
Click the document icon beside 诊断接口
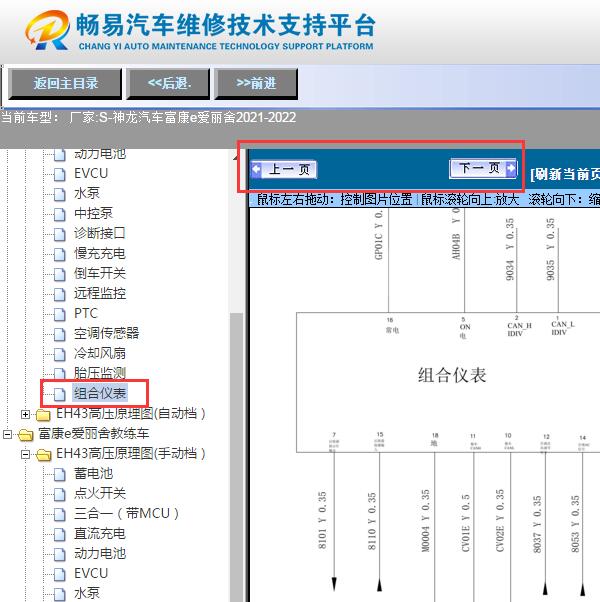click(60, 234)
